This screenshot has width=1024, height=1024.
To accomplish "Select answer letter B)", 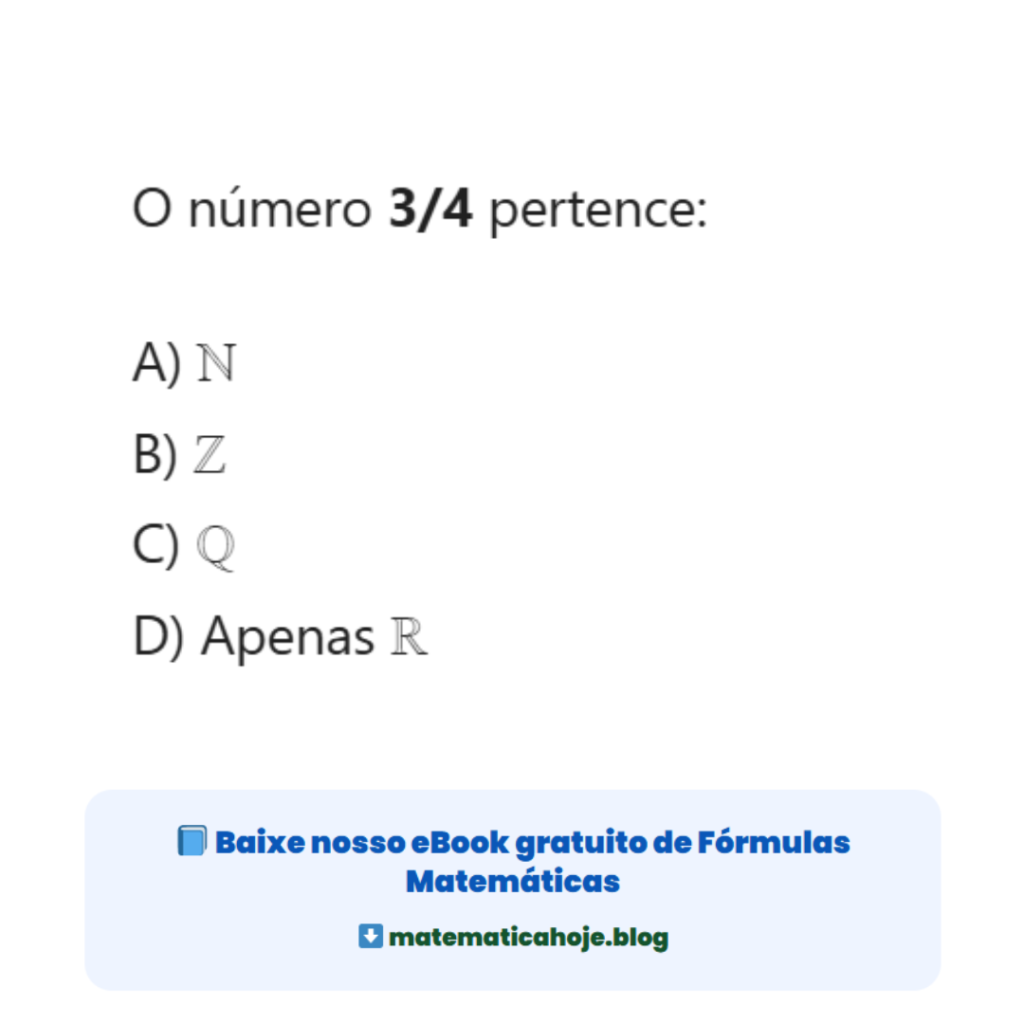I will [154, 455].
